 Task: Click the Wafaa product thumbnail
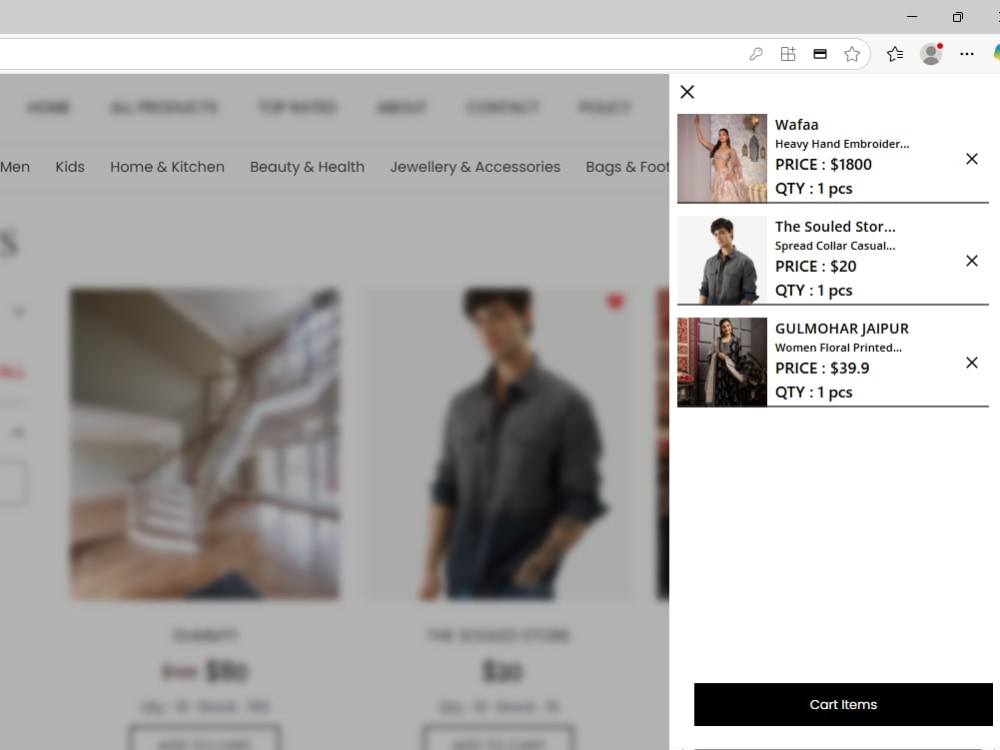(x=722, y=158)
